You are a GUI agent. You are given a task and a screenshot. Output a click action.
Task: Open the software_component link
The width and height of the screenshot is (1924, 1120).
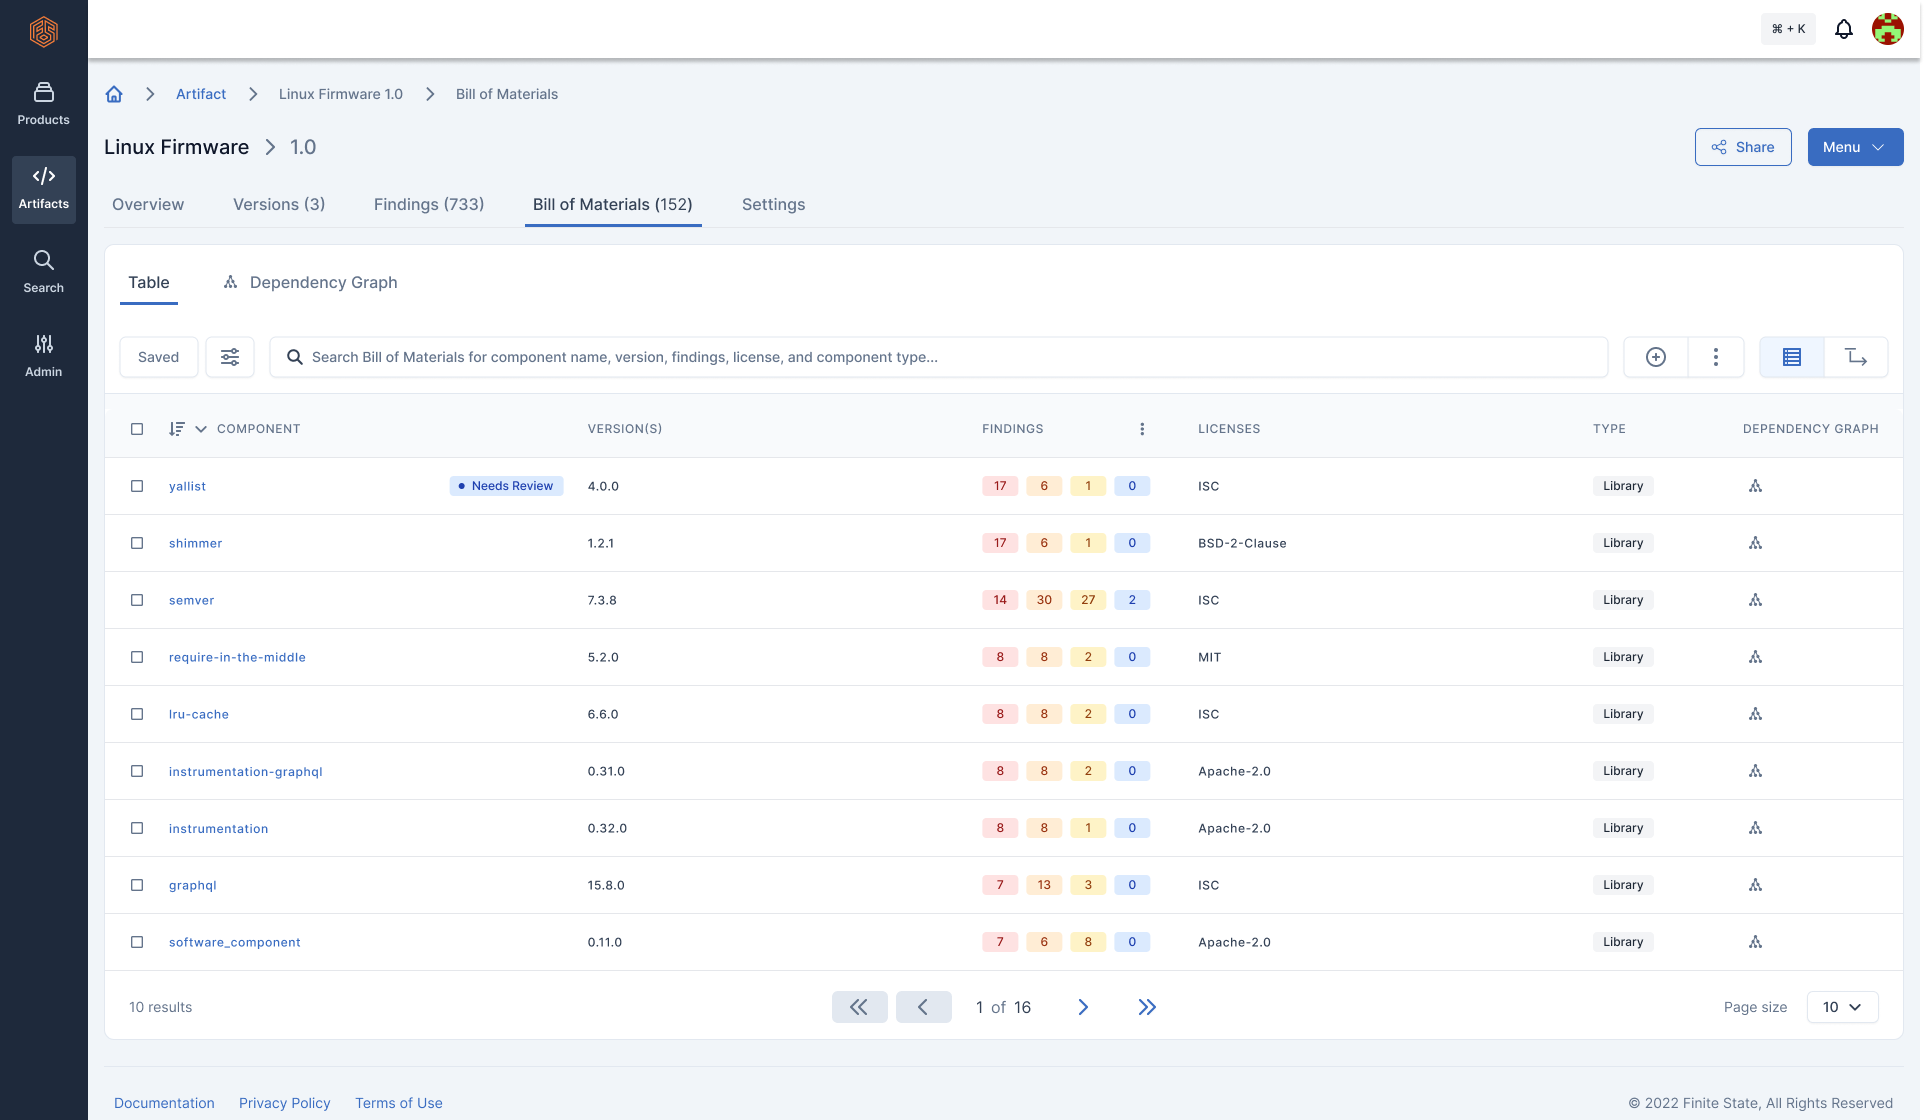click(x=235, y=942)
